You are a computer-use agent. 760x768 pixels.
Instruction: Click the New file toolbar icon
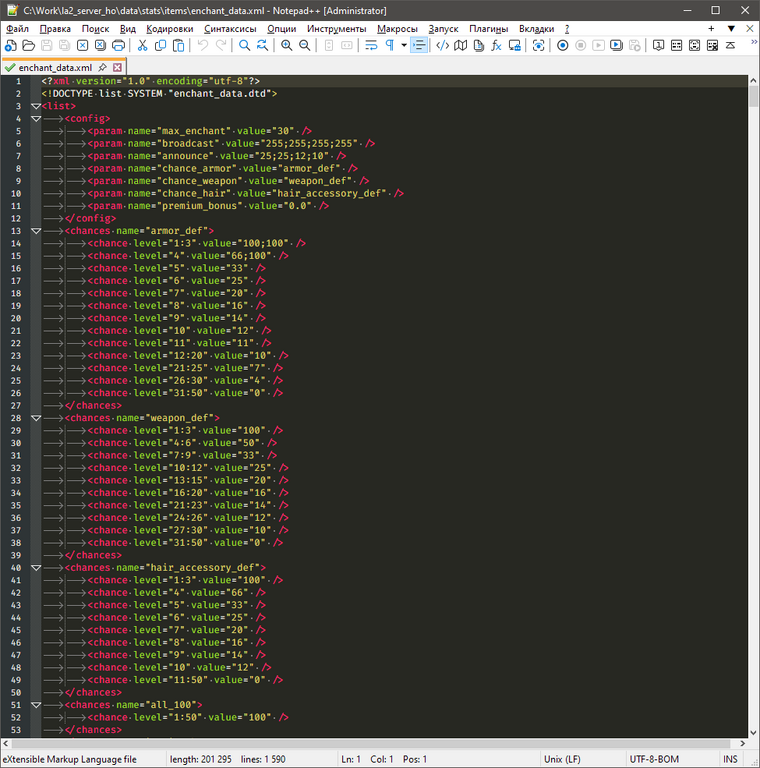pyautogui.click(x=10, y=46)
